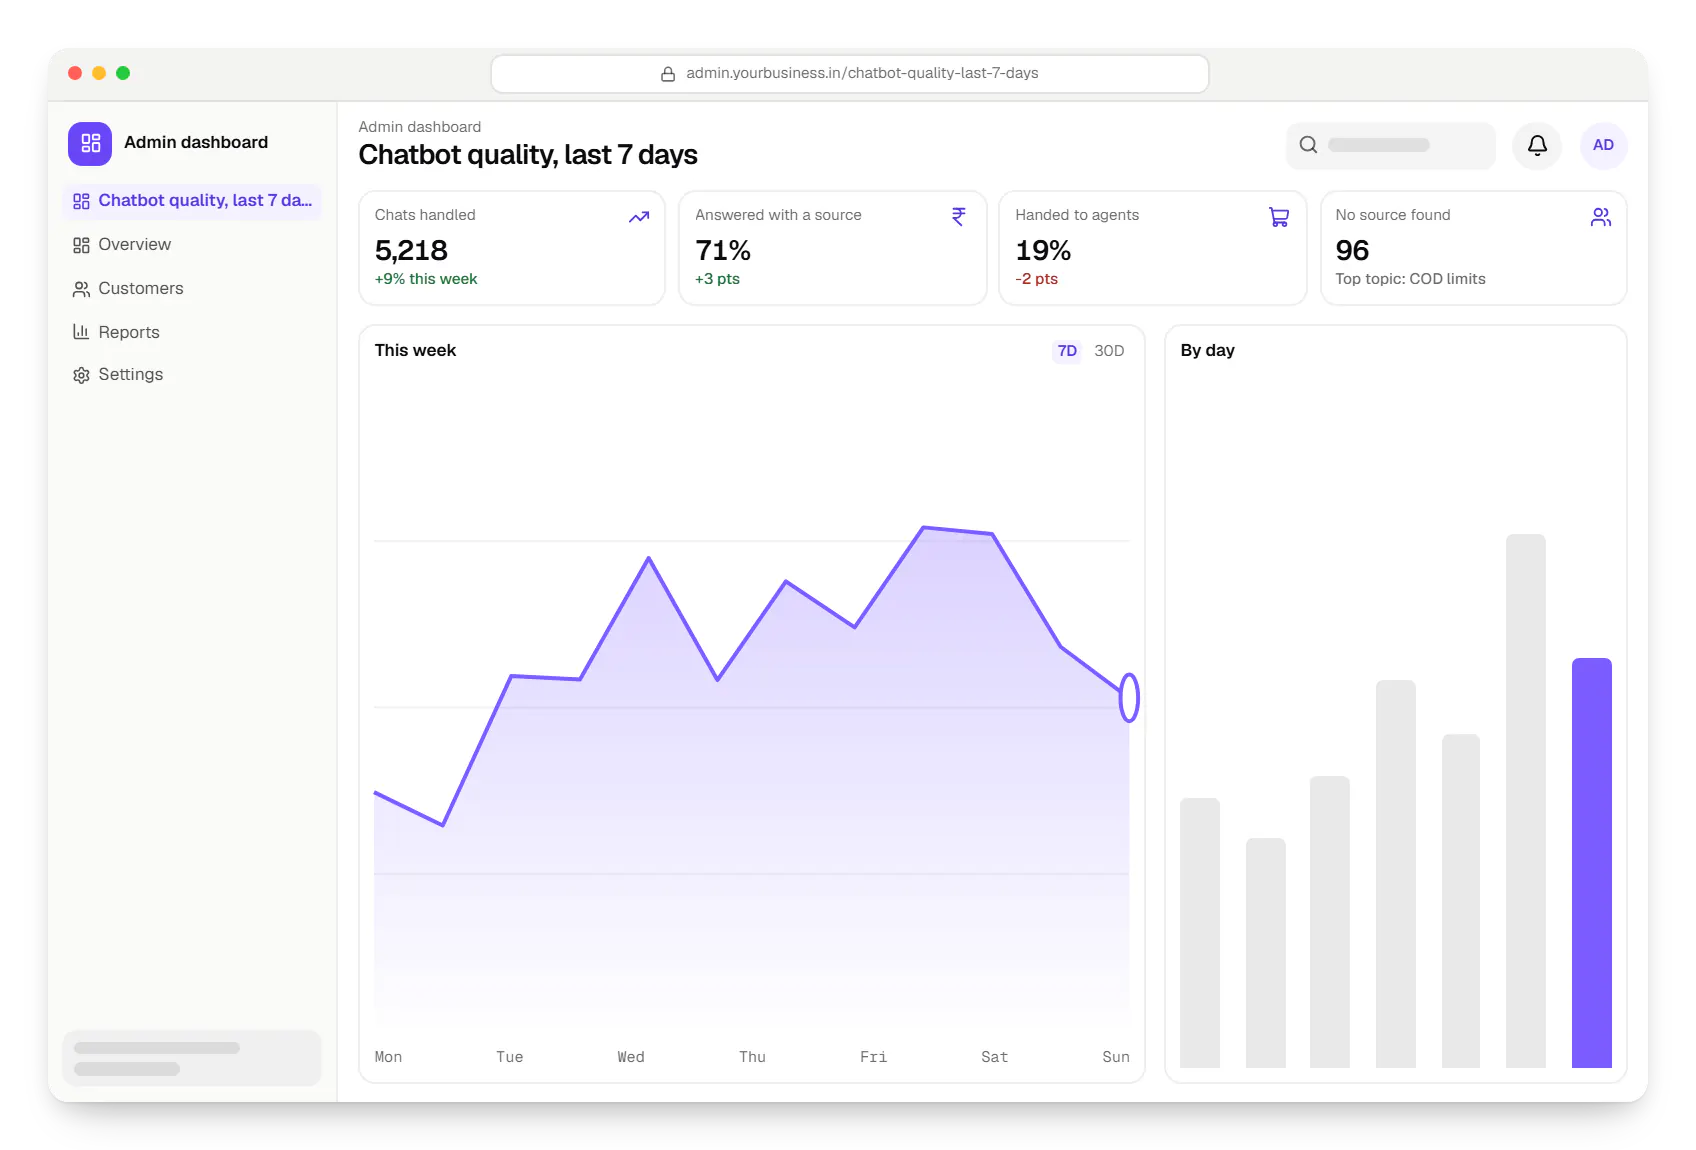Select the highlighted purple bar in By day

[1591, 863]
